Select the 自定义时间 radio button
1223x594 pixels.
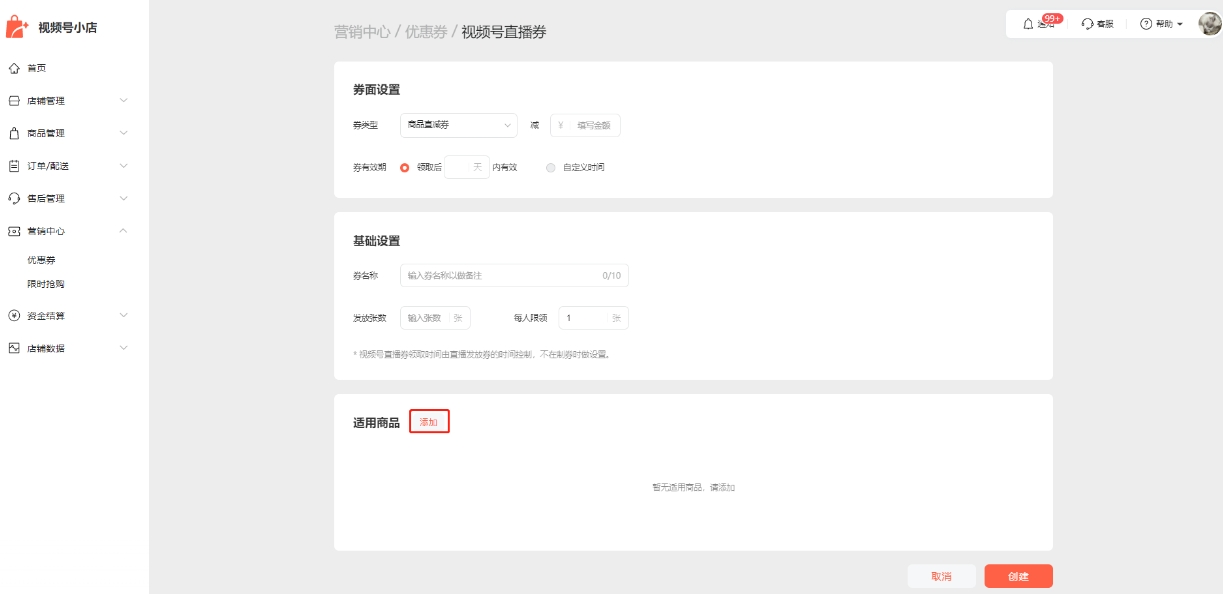pos(551,167)
